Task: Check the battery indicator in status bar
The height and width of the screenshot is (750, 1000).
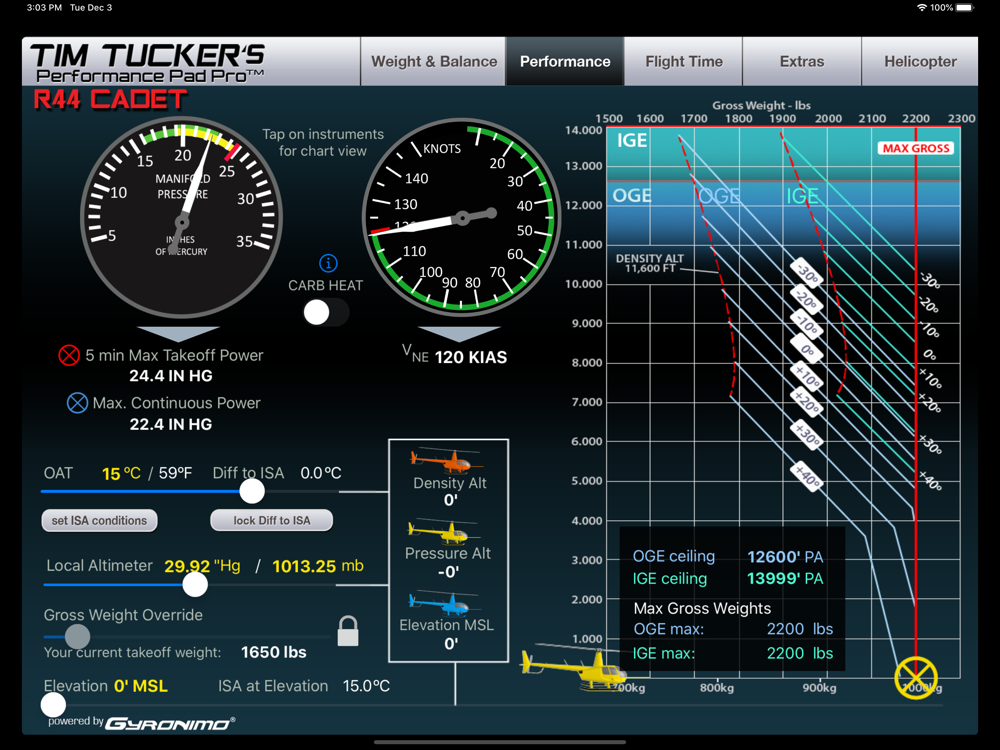Action: [965, 8]
